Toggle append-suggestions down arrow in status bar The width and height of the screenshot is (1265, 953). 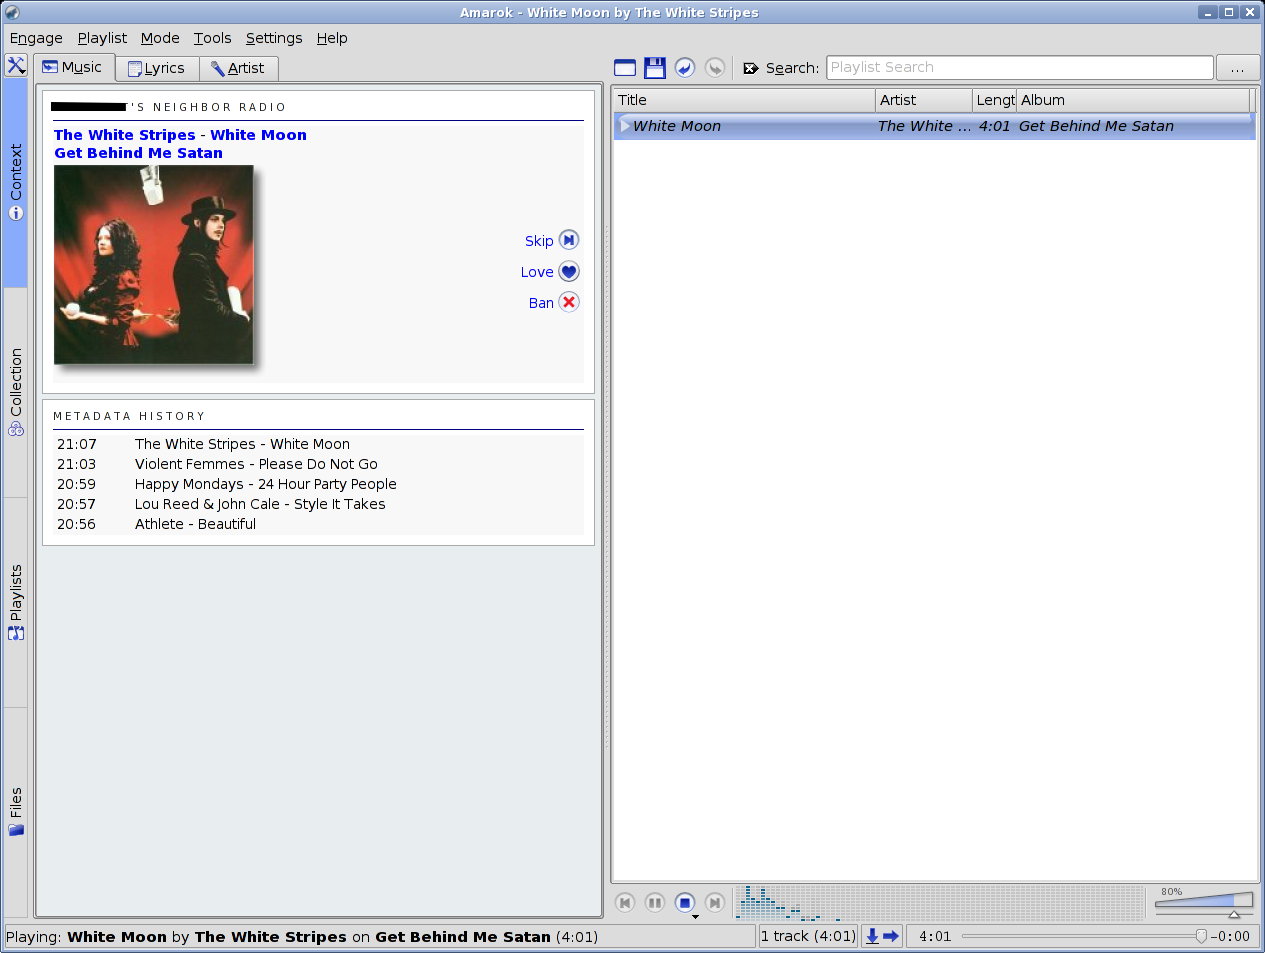click(x=872, y=936)
